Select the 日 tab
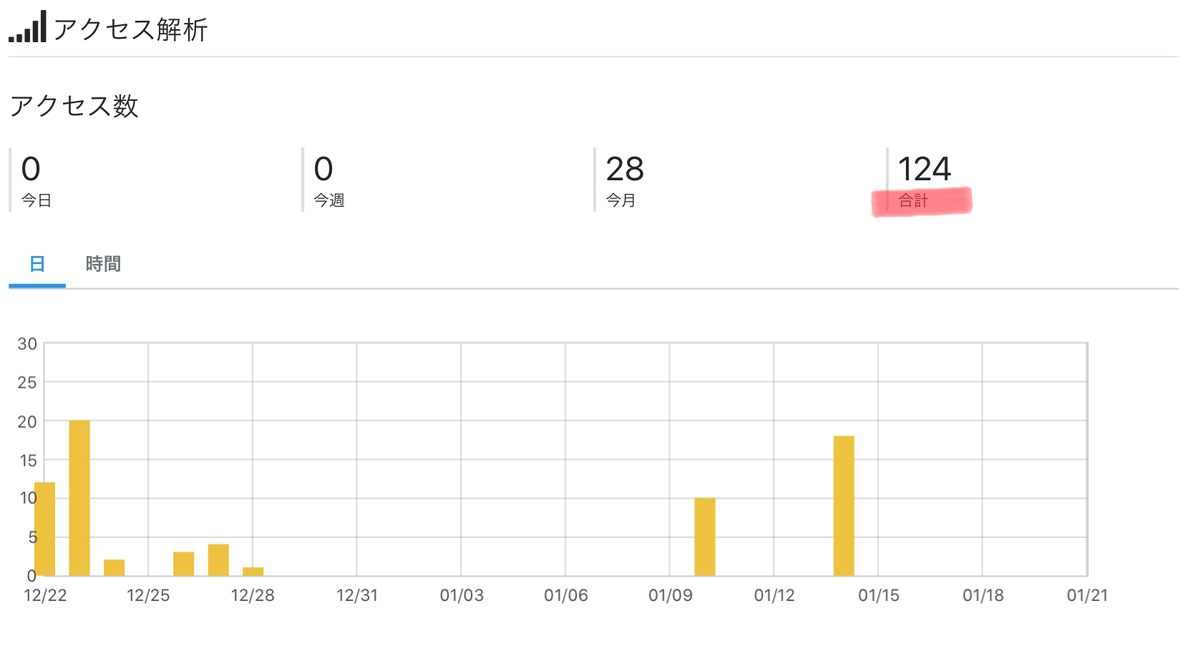 pyautogui.click(x=37, y=264)
